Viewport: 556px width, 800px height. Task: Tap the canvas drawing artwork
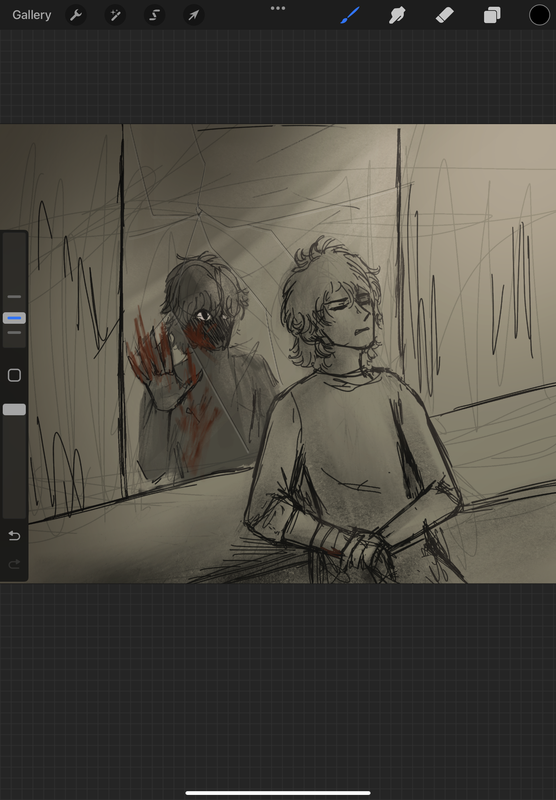click(x=278, y=354)
